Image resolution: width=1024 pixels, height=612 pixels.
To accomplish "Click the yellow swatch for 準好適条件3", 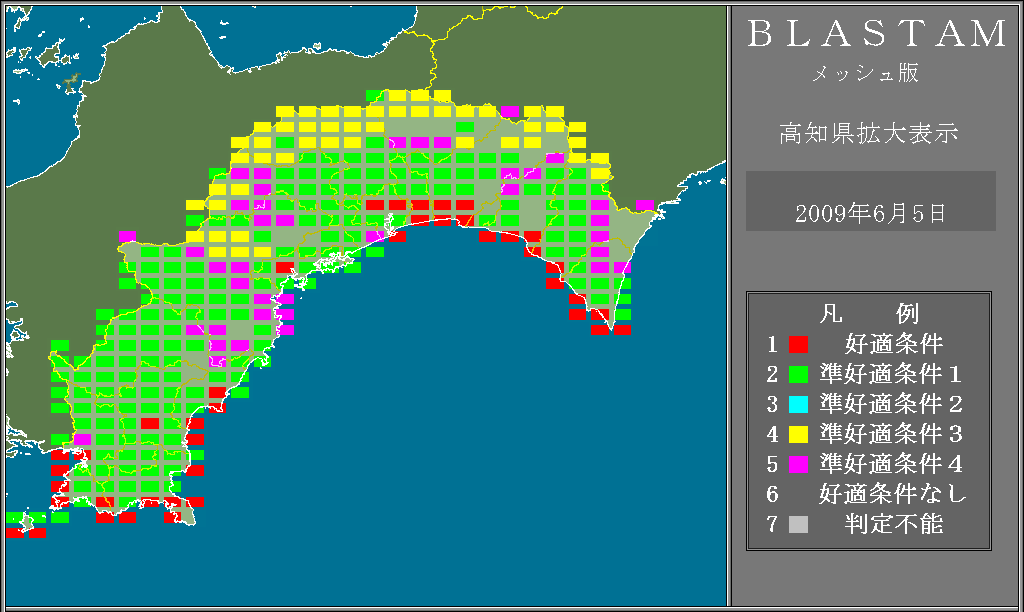I will point(798,434).
